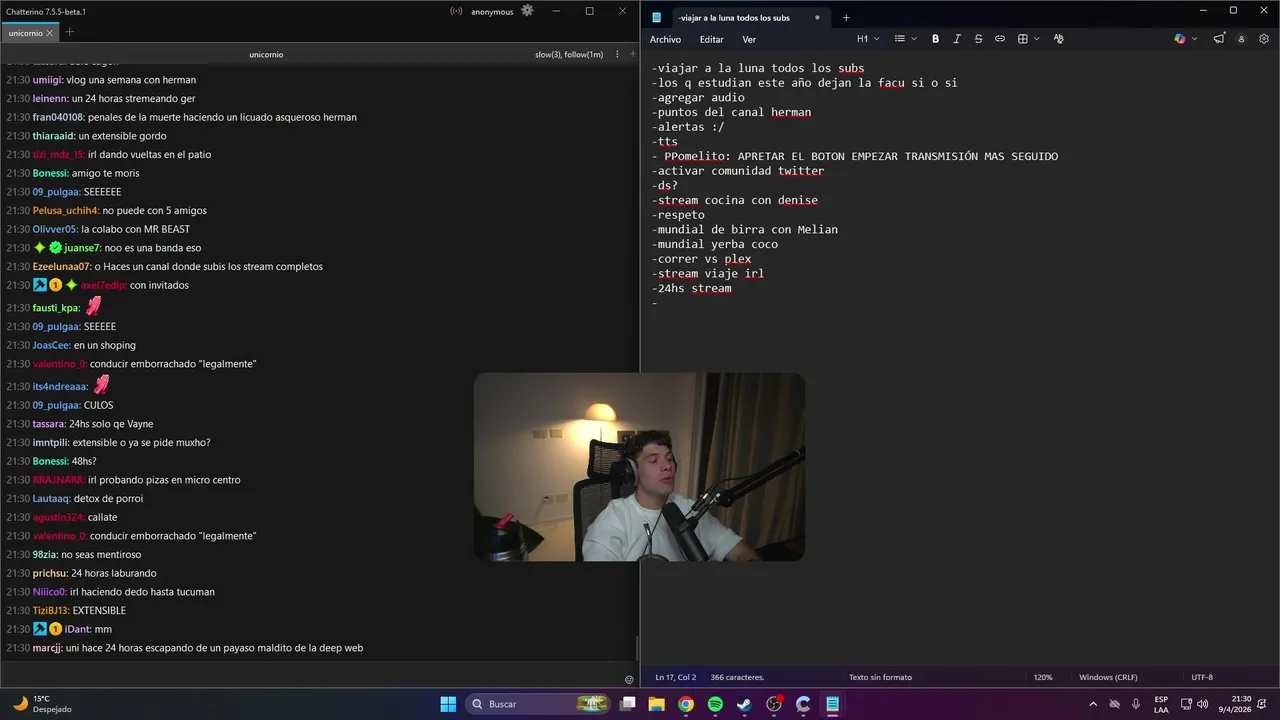Open the Windows Start menu

tap(448, 704)
